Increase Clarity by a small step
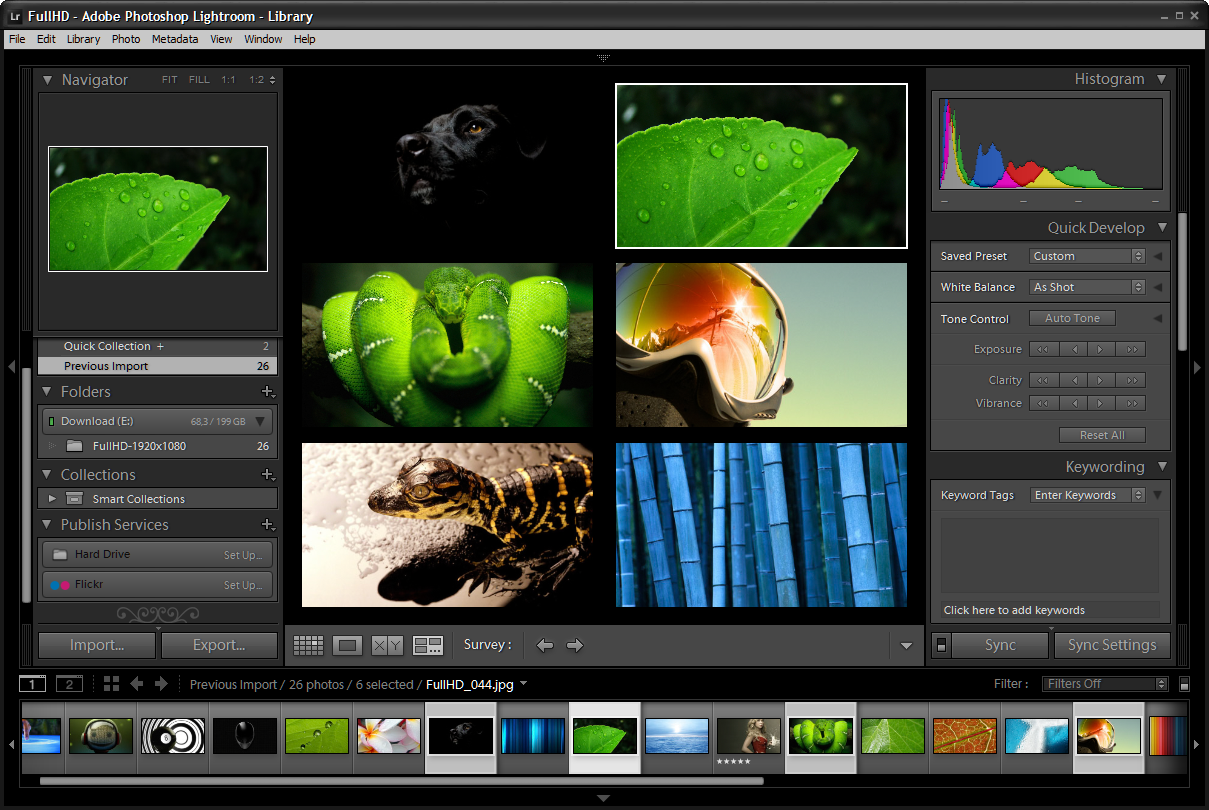The width and height of the screenshot is (1209, 810). coord(1101,380)
